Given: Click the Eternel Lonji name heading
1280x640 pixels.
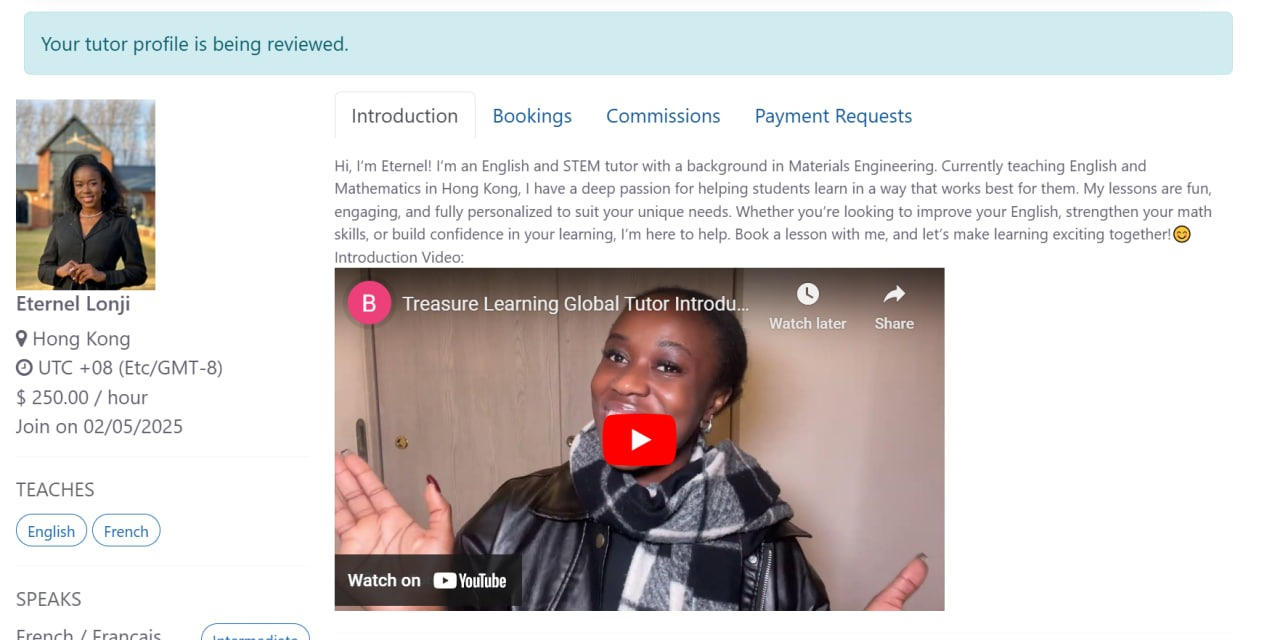Looking at the screenshot, I should [x=73, y=304].
